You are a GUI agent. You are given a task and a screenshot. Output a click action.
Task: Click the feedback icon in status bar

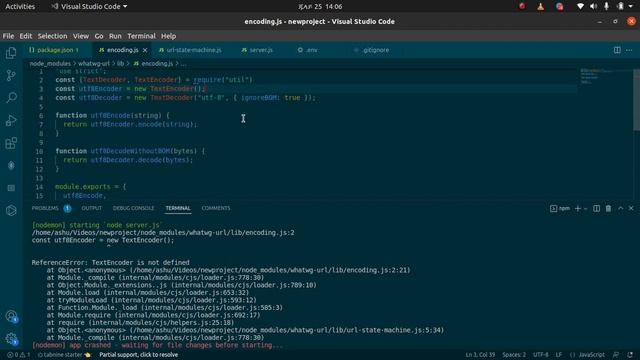(616, 355)
